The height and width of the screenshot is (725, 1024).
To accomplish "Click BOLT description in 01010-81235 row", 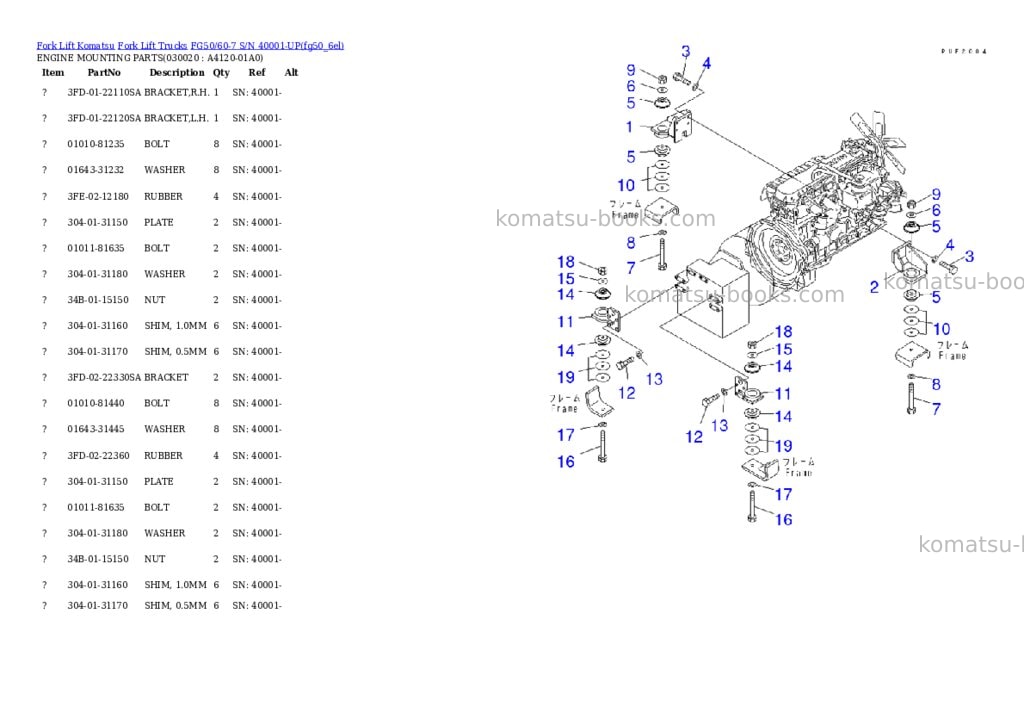I will click(x=157, y=144).
